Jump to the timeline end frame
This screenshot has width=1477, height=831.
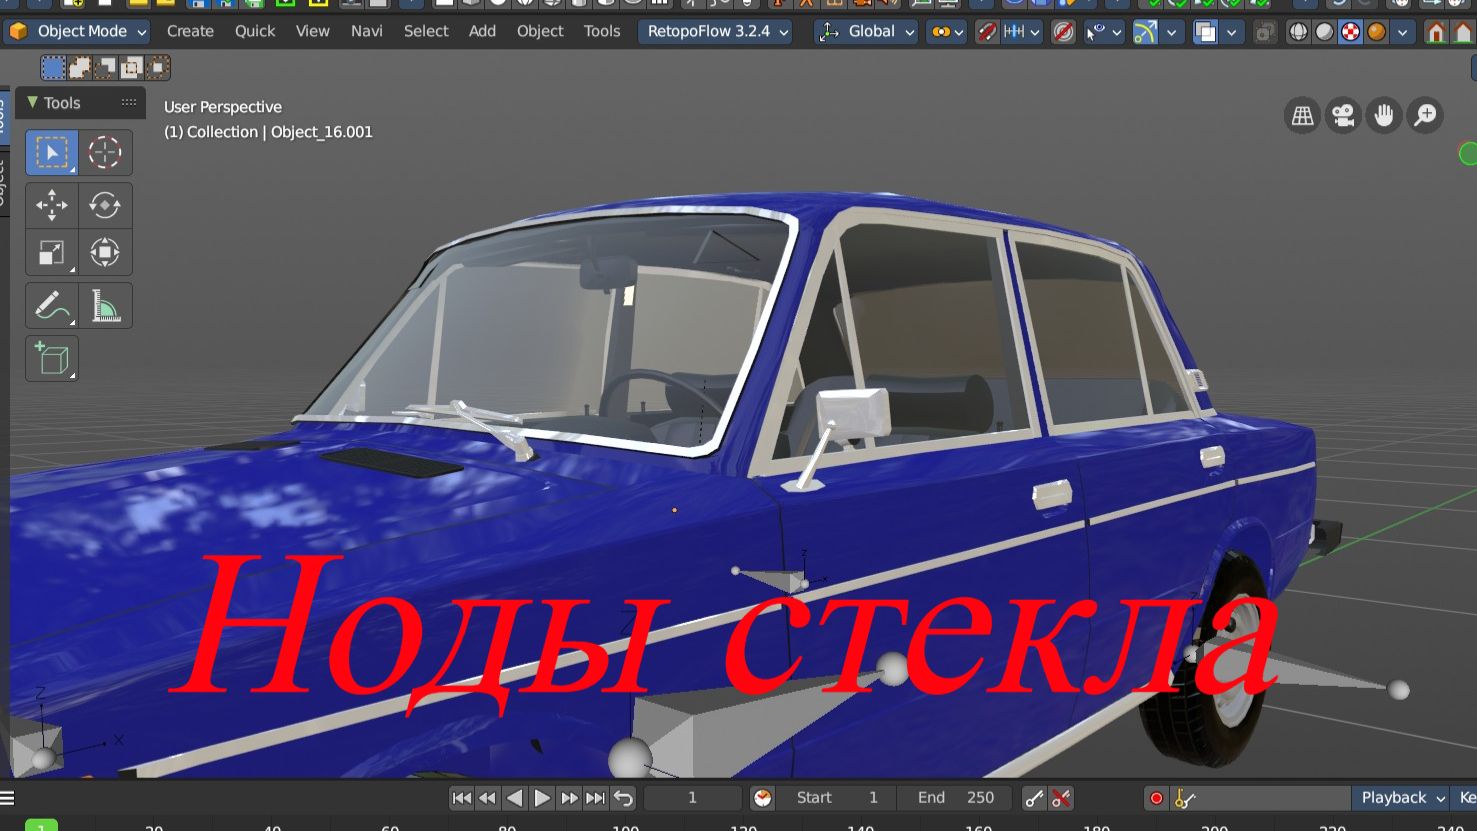(595, 798)
